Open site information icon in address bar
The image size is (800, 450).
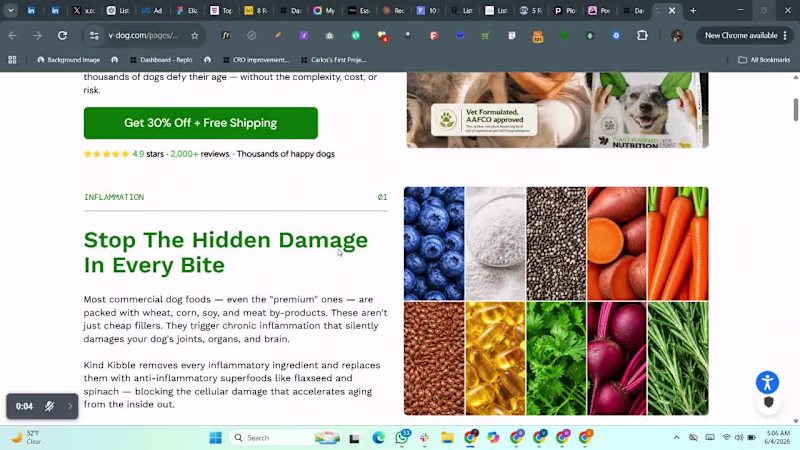pos(94,36)
